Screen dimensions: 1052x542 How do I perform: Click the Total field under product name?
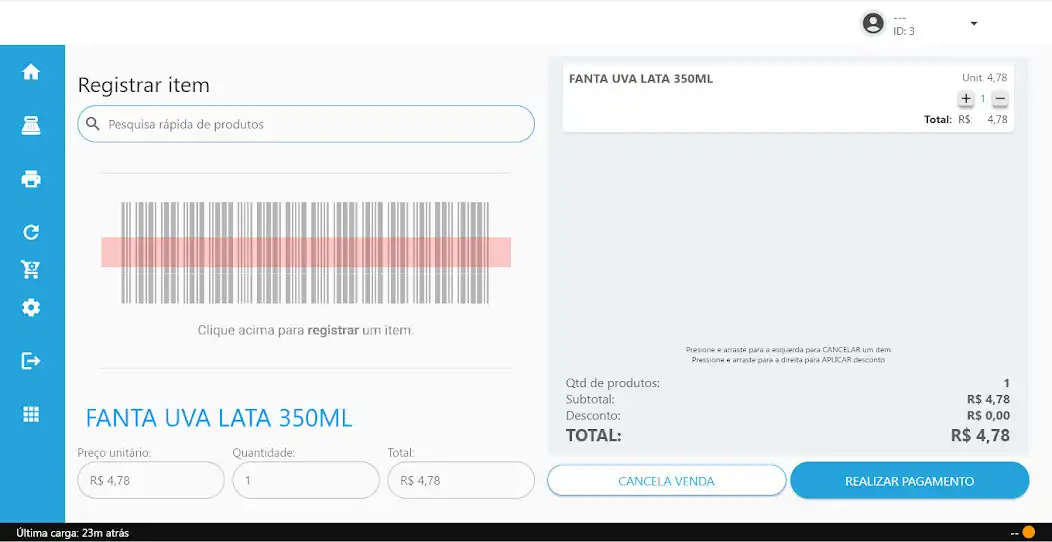click(x=461, y=480)
